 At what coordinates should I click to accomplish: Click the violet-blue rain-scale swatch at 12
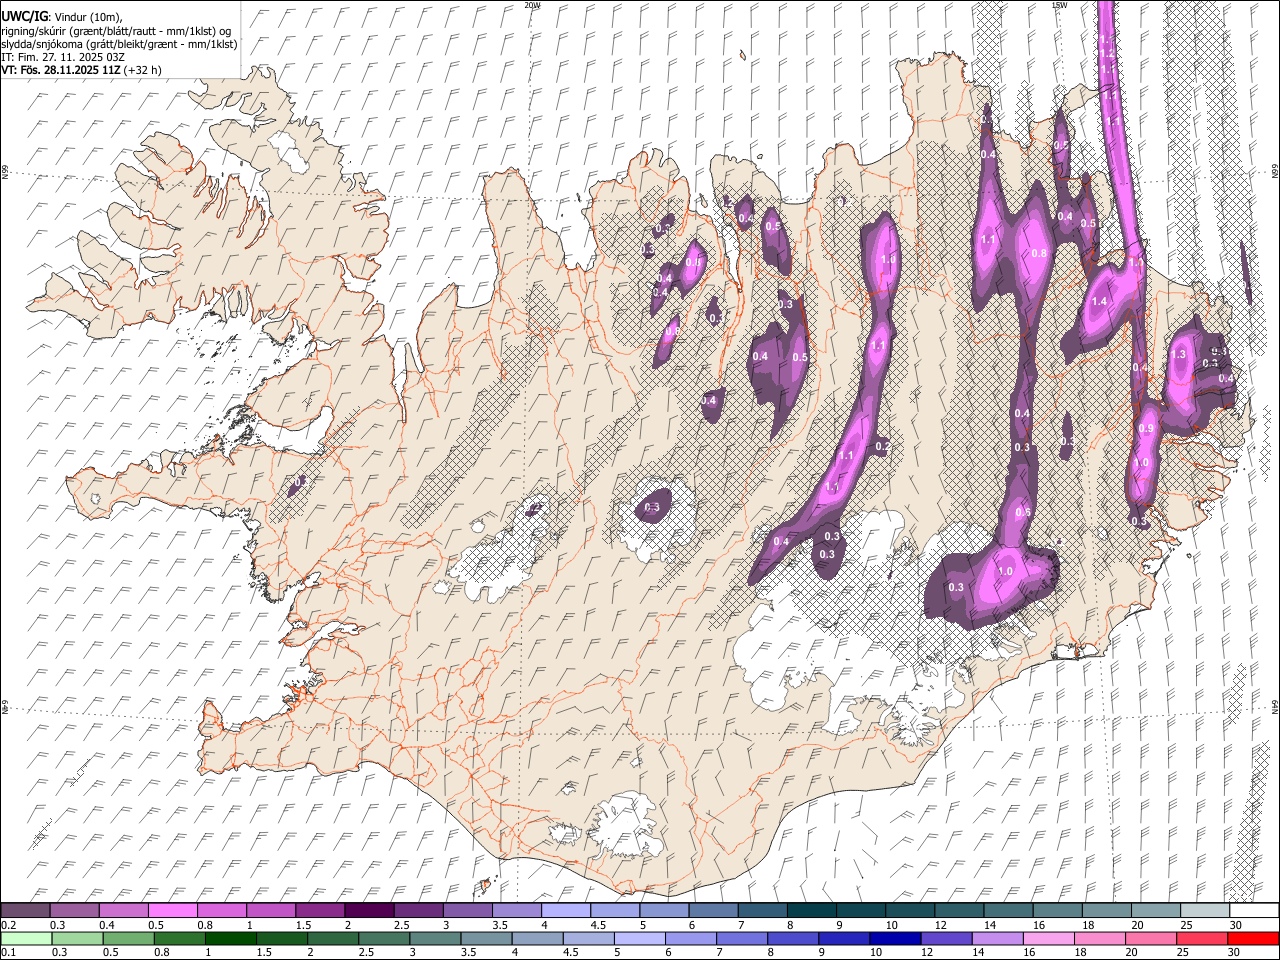coord(945,938)
